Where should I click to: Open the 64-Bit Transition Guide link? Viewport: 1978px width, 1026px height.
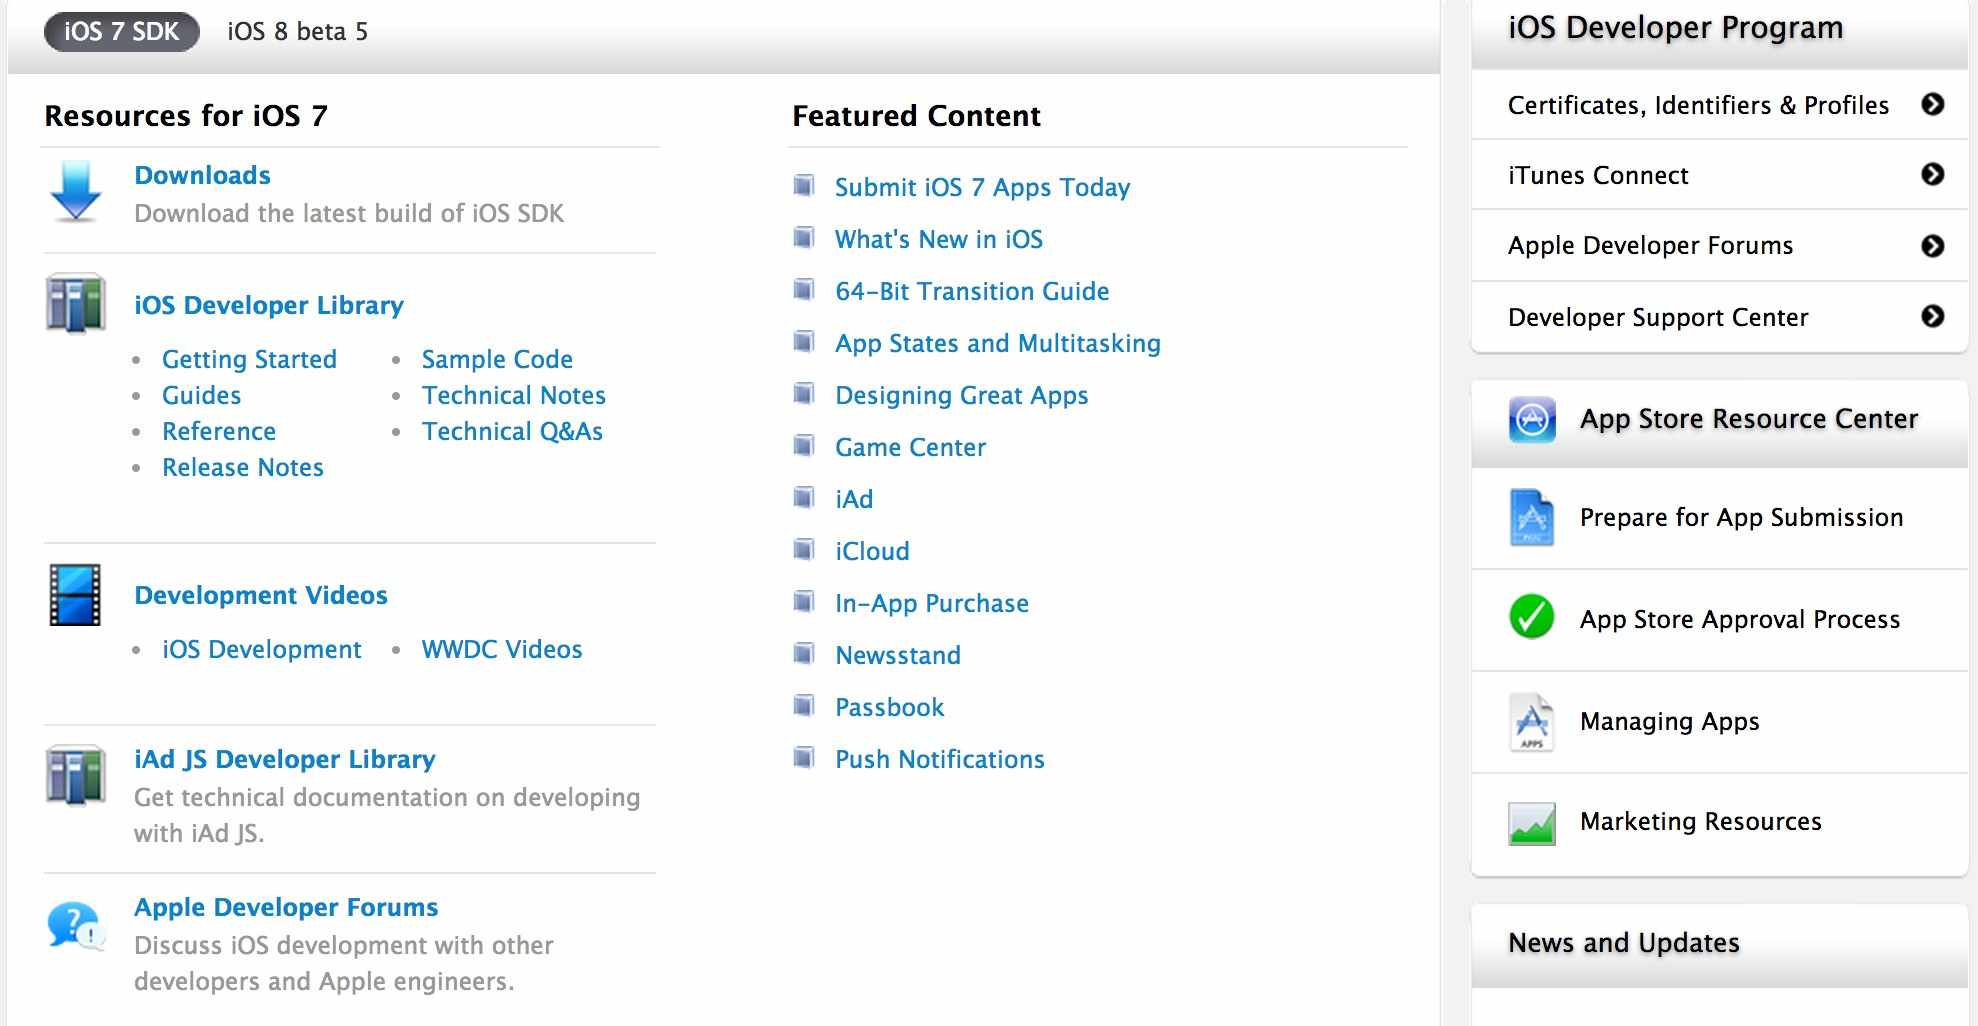pos(972,291)
